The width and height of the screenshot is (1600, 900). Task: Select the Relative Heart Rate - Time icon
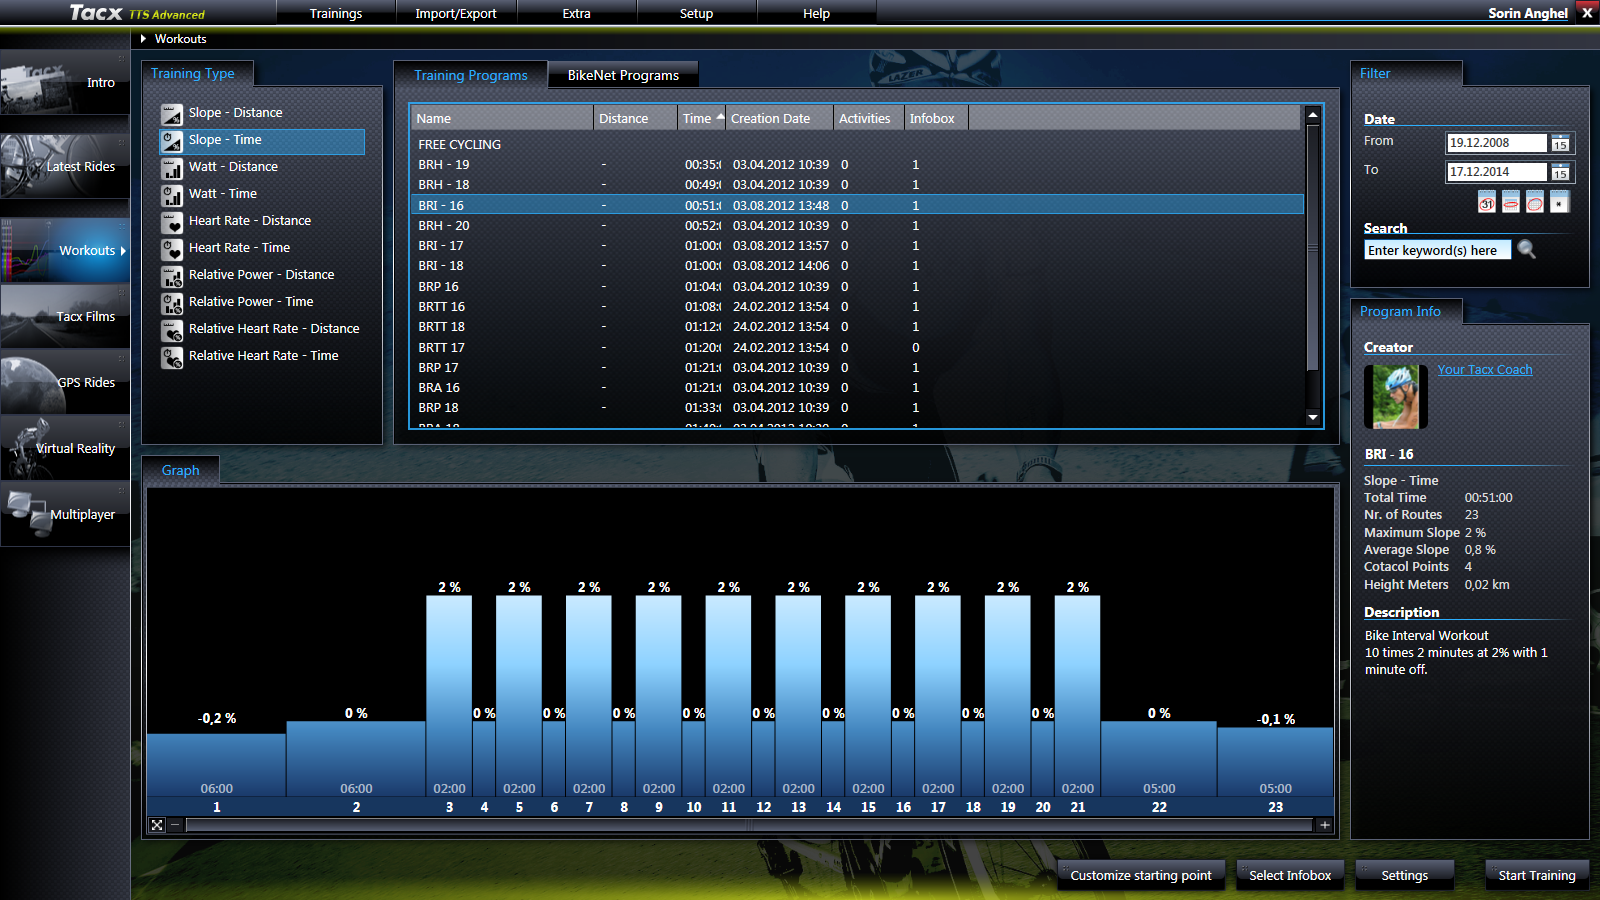(x=172, y=357)
